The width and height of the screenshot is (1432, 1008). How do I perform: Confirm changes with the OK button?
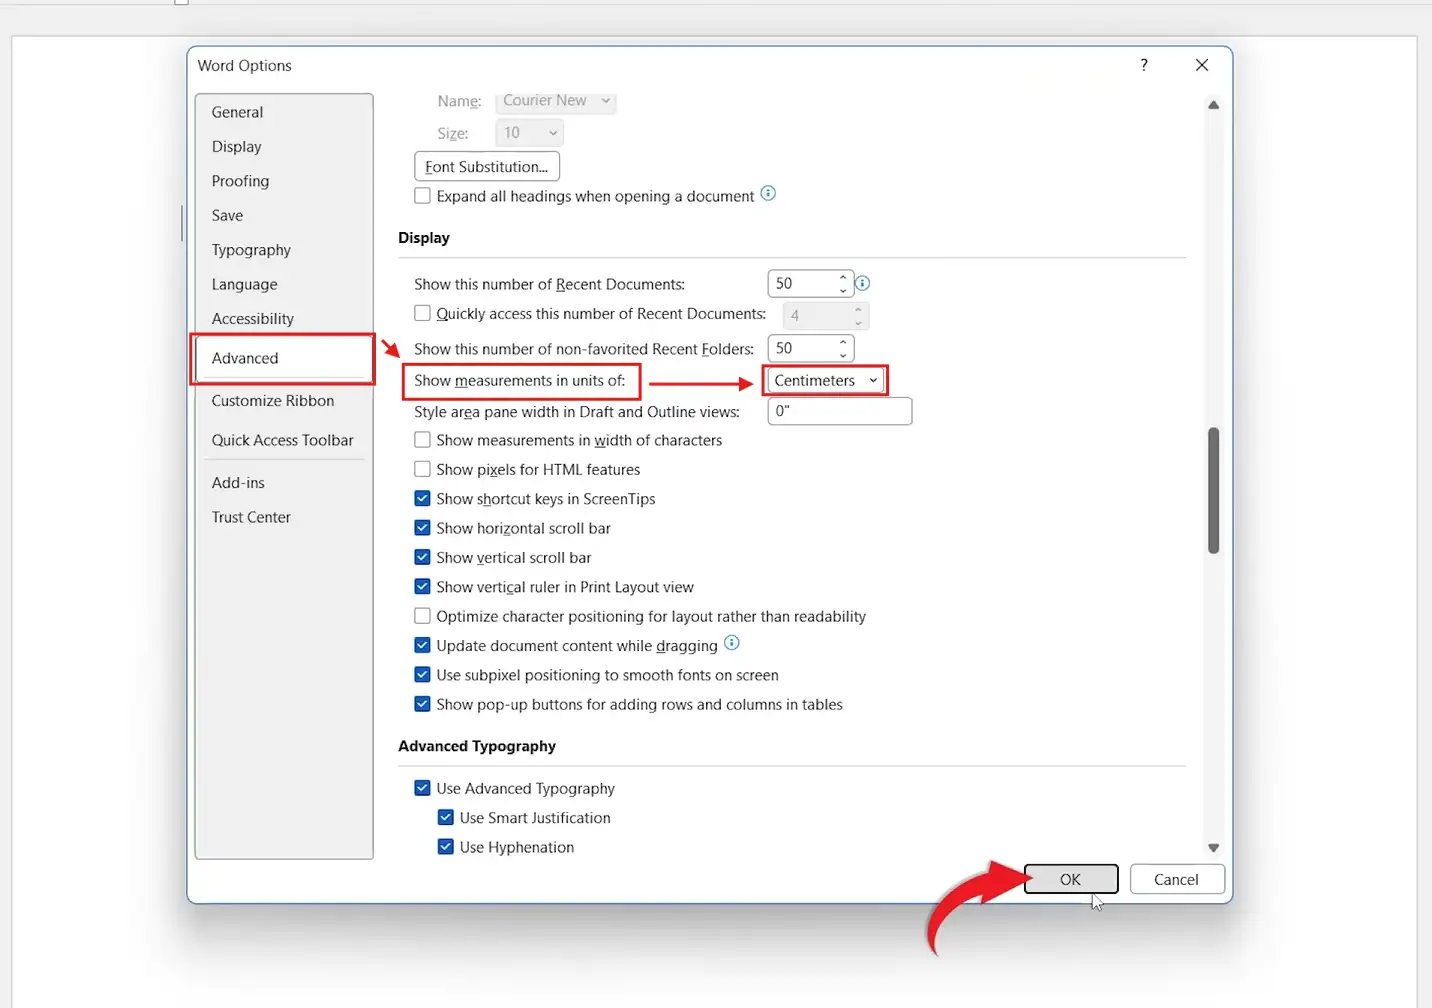point(1071,879)
